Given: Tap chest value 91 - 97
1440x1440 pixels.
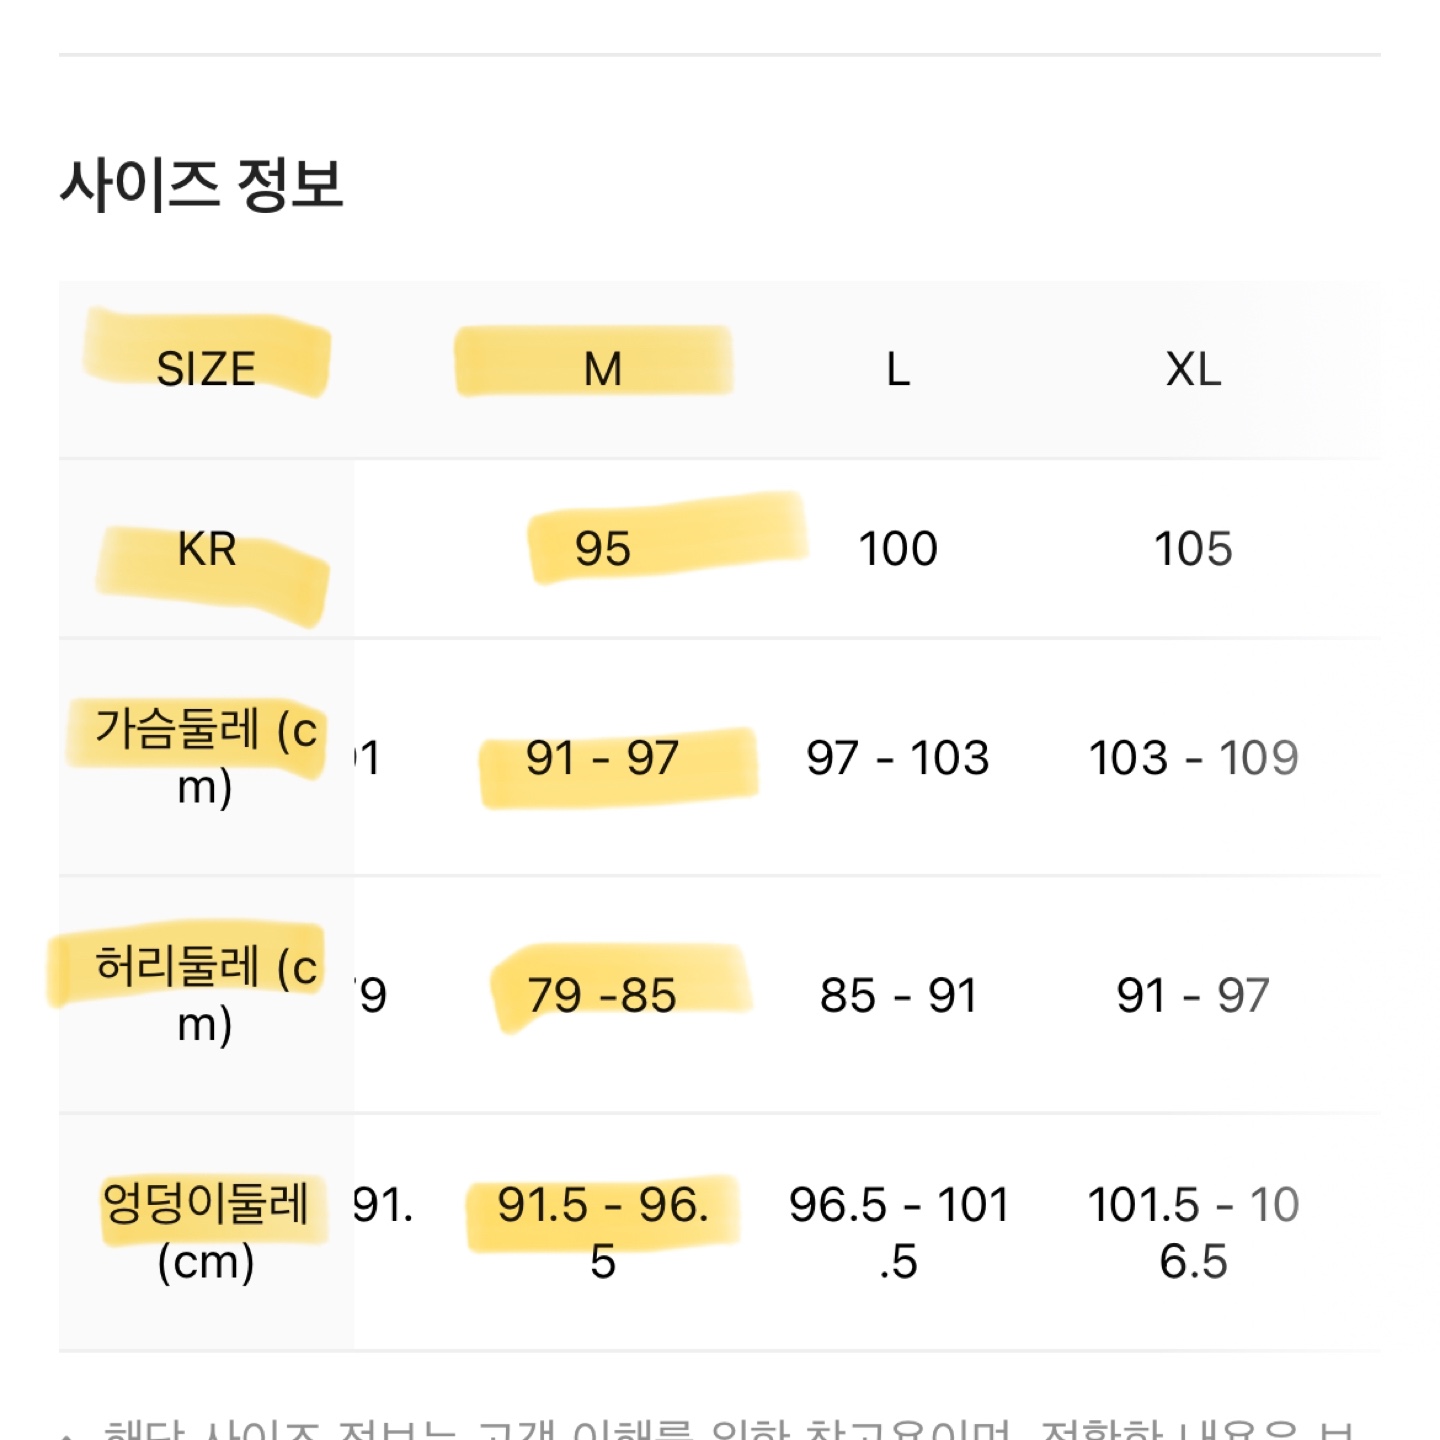Looking at the screenshot, I should [x=603, y=757].
